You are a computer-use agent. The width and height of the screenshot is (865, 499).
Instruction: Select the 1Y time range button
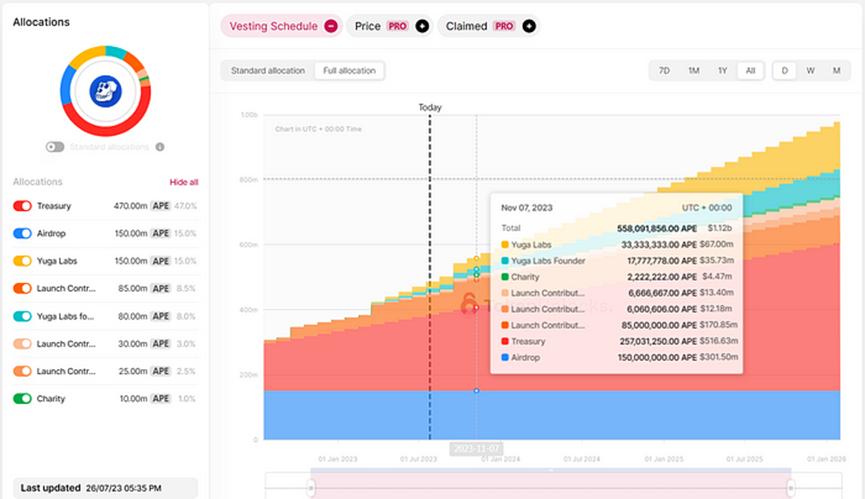click(722, 71)
